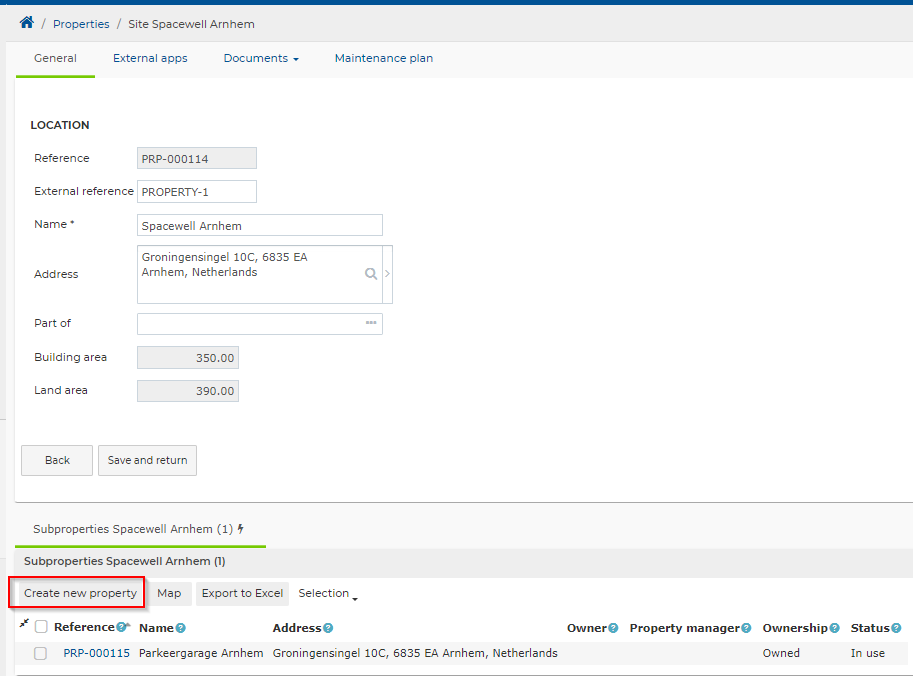913x676 pixels.
Task: Click Export to Excel
Action: (242, 593)
